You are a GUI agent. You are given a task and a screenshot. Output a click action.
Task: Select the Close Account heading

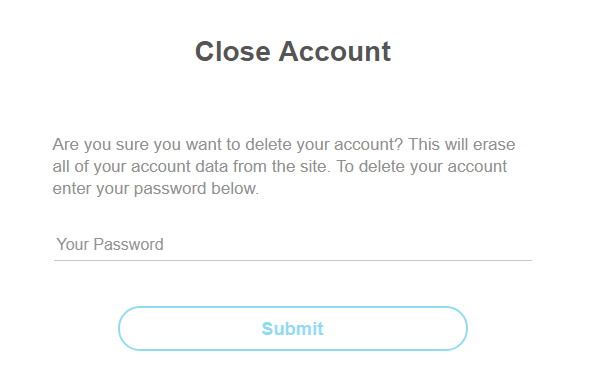click(293, 51)
